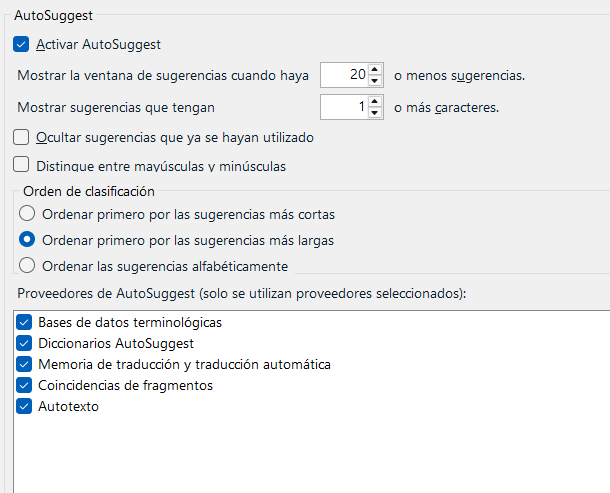Decrease the maximum suggestions count spinner
The width and height of the screenshot is (610, 493).
(x=375, y=81)
